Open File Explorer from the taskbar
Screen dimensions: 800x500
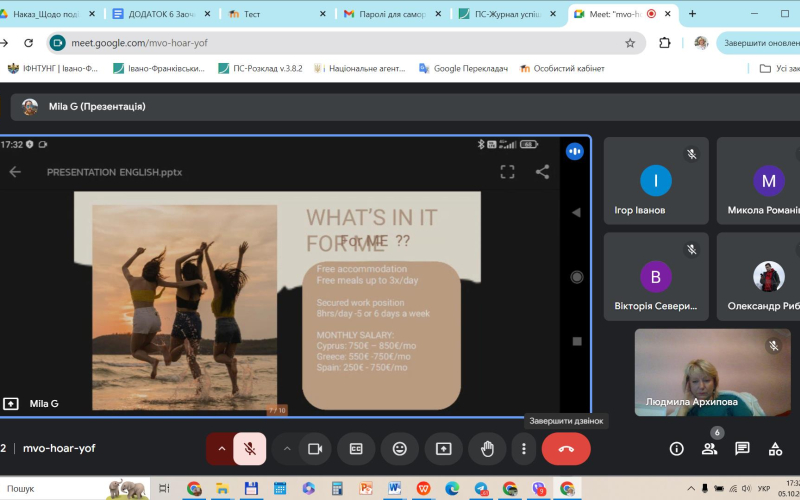click(221, 489)
